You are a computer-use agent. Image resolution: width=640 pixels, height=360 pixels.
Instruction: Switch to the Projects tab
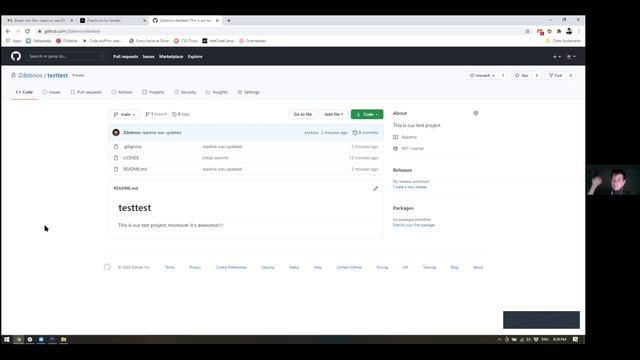pyautogui.click(x=153, y=92)
